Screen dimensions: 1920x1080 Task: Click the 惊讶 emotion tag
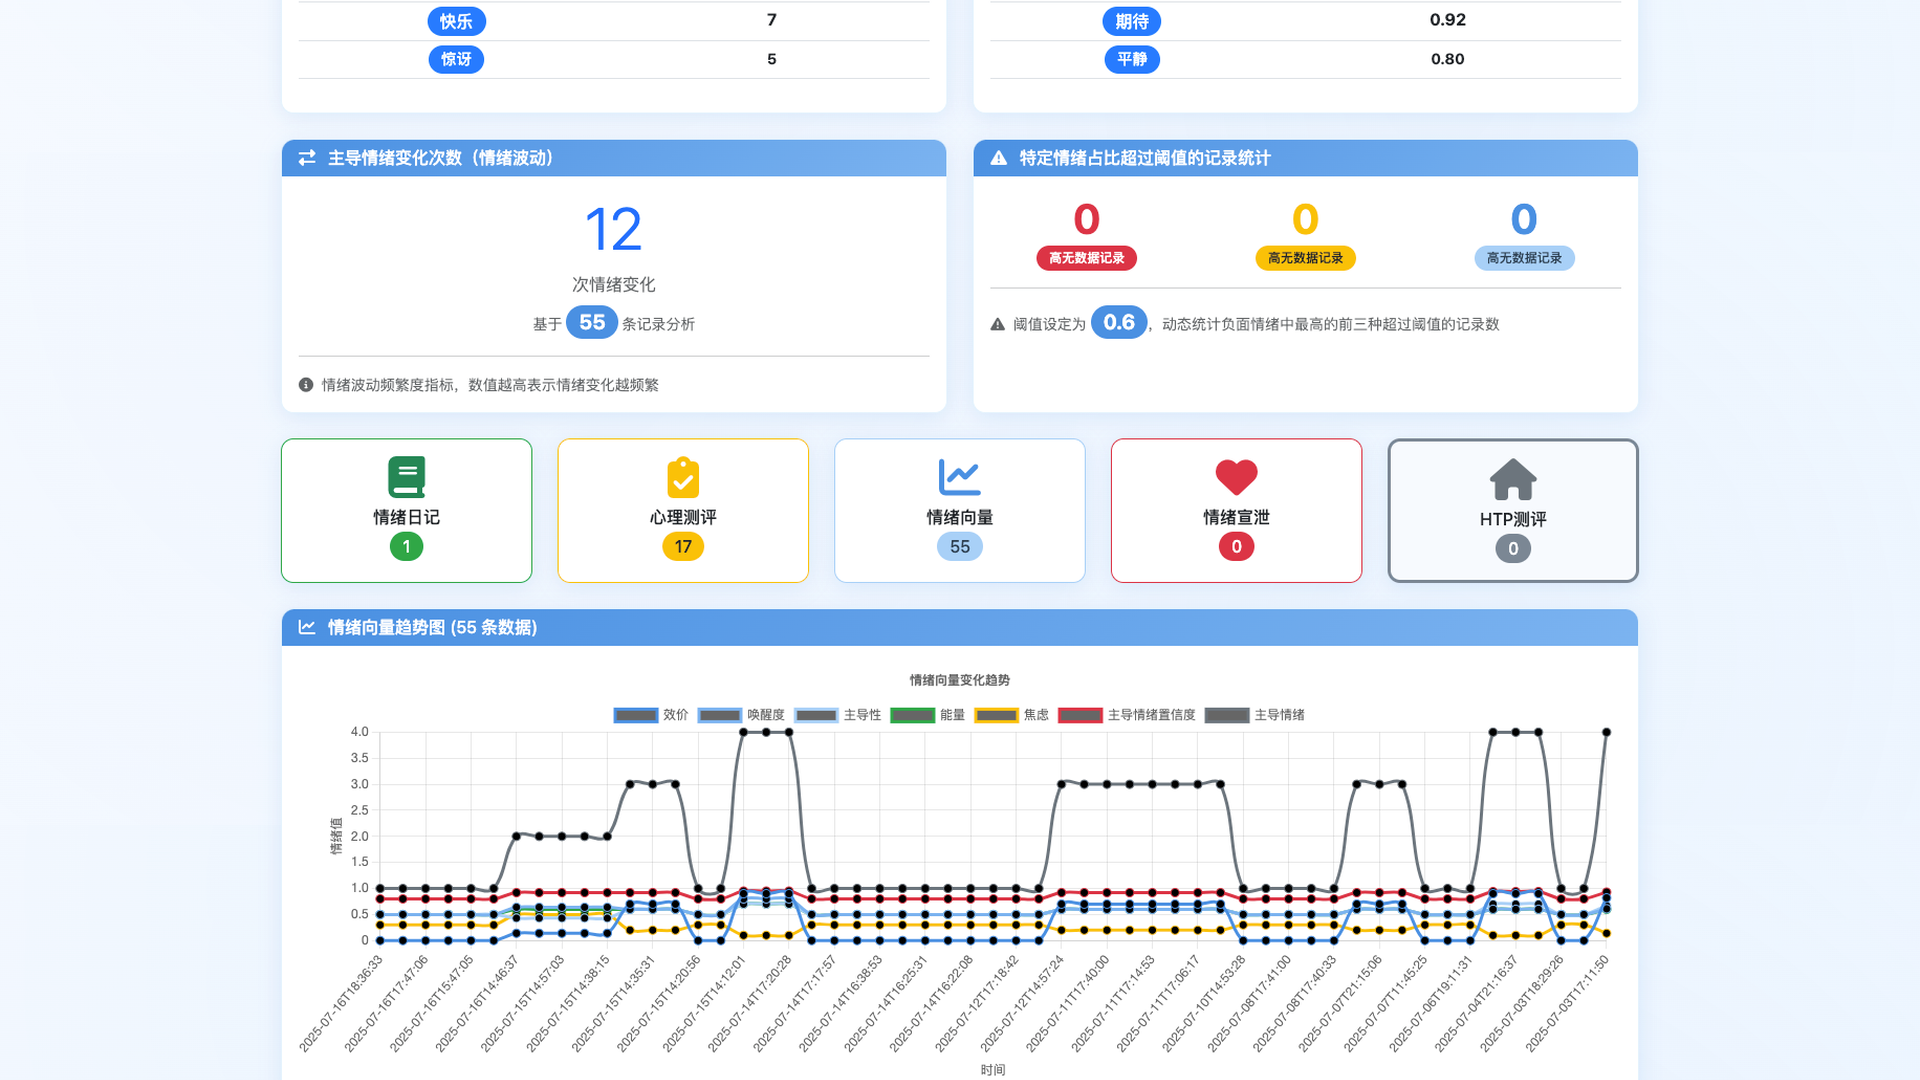pos(456,59)
